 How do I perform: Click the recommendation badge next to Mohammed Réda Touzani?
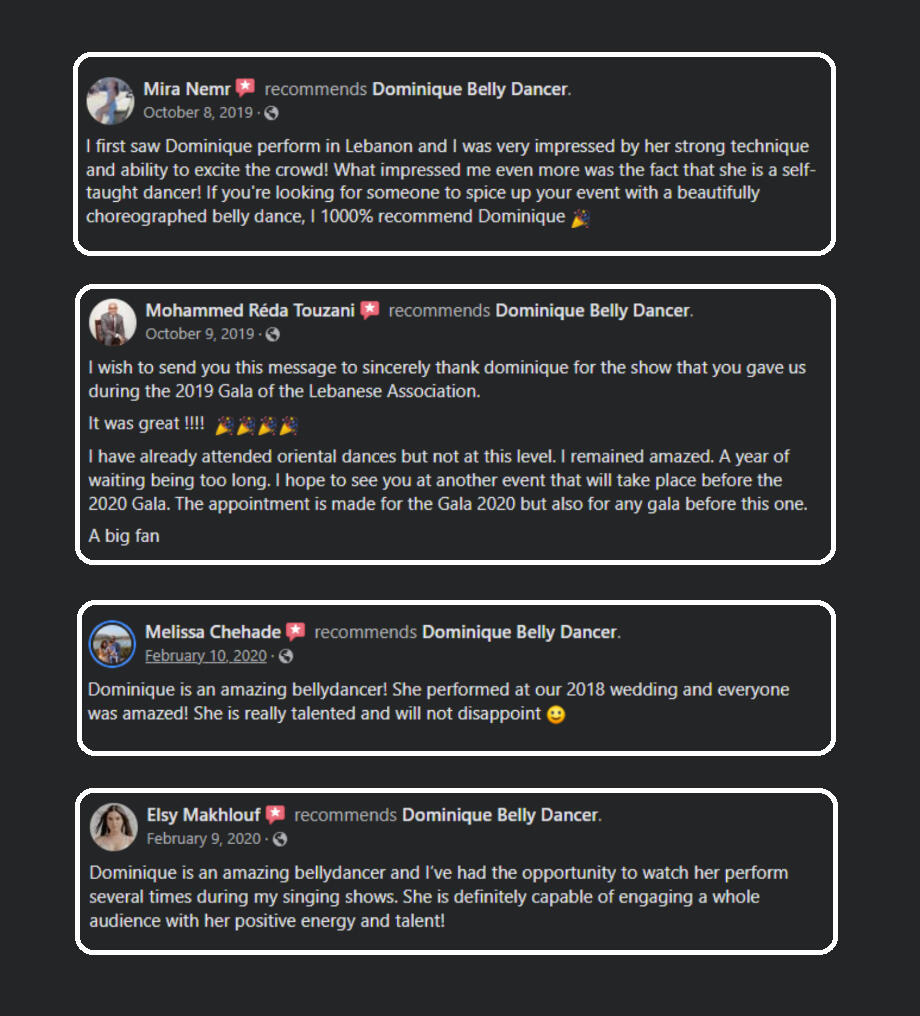point(370,309)
